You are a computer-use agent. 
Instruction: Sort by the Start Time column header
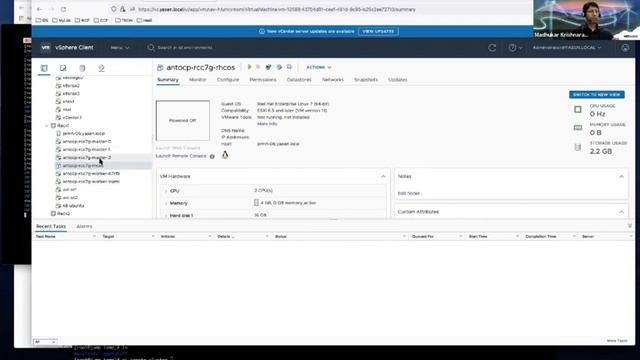pos(478,237)
